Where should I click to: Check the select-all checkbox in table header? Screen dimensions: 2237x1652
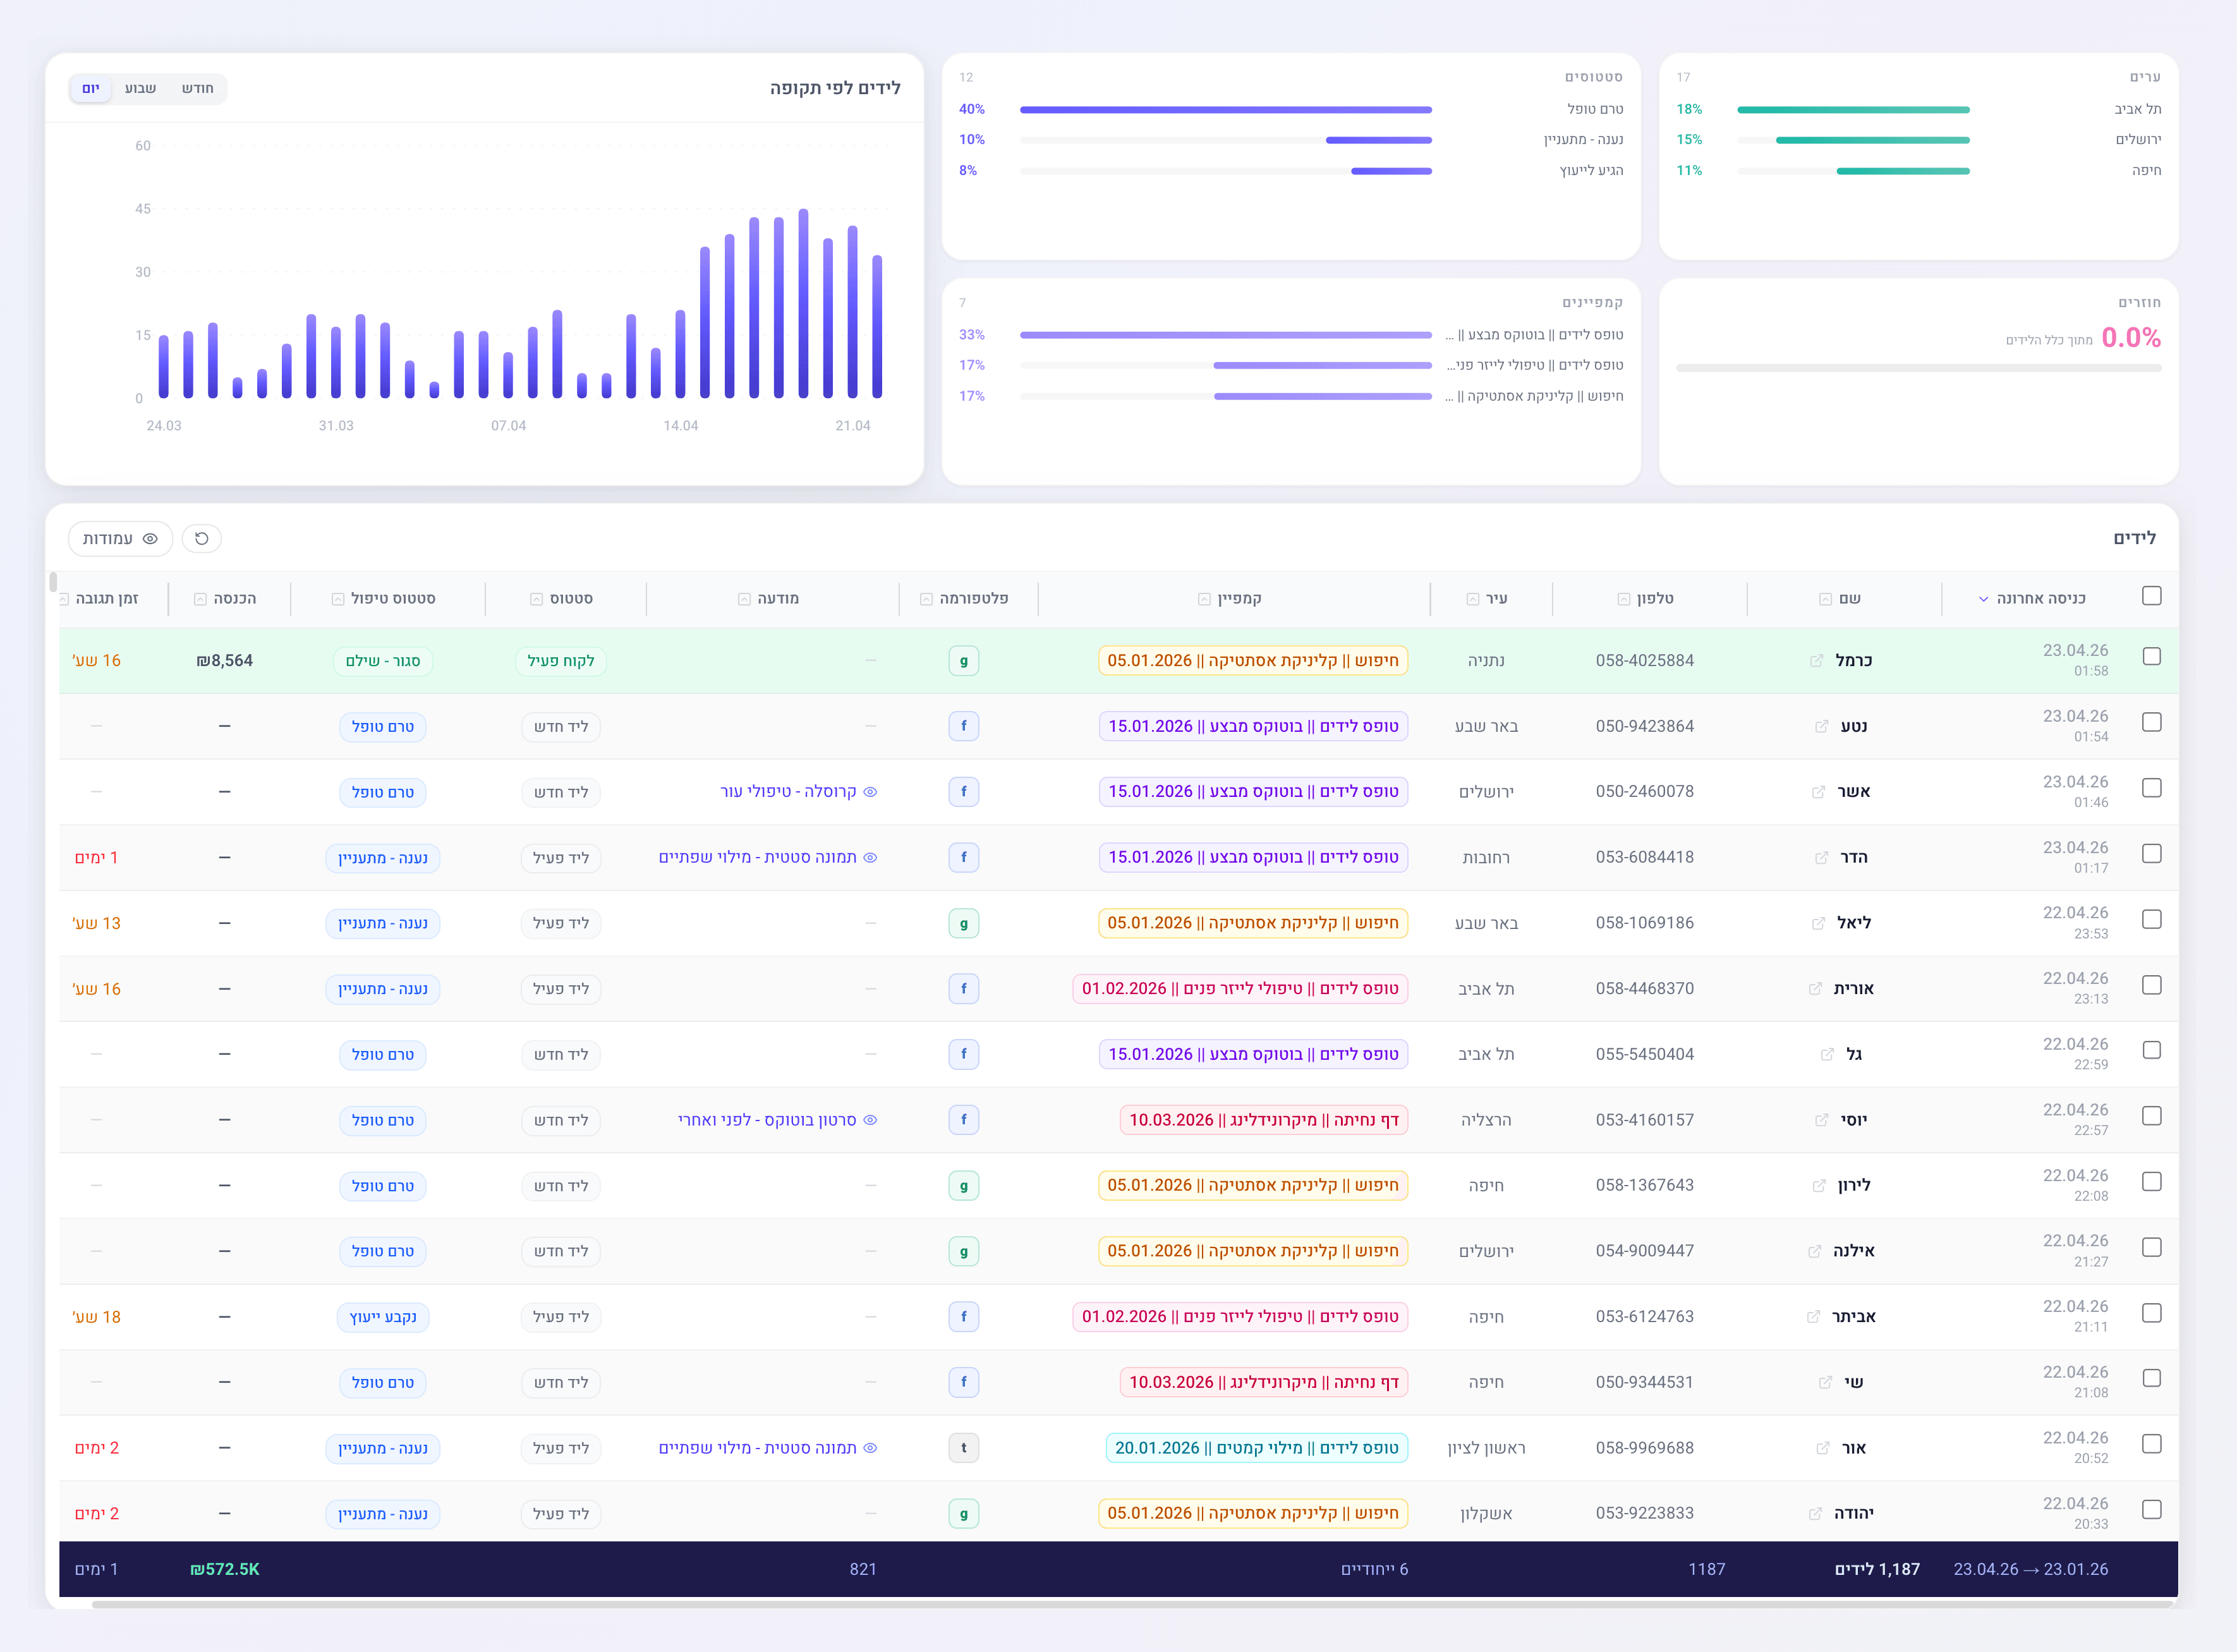point(2151,597)
